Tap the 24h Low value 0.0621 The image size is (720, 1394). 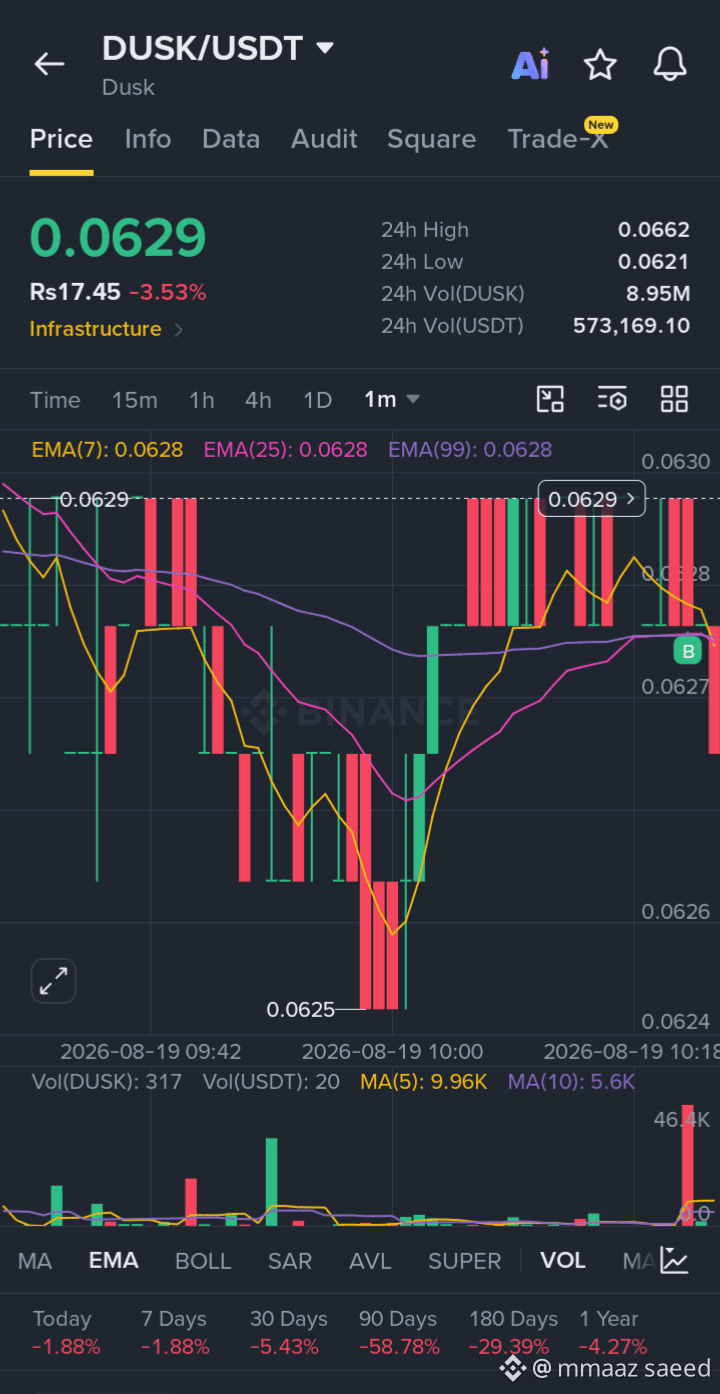pyautogui.click(x=654, y=262)
